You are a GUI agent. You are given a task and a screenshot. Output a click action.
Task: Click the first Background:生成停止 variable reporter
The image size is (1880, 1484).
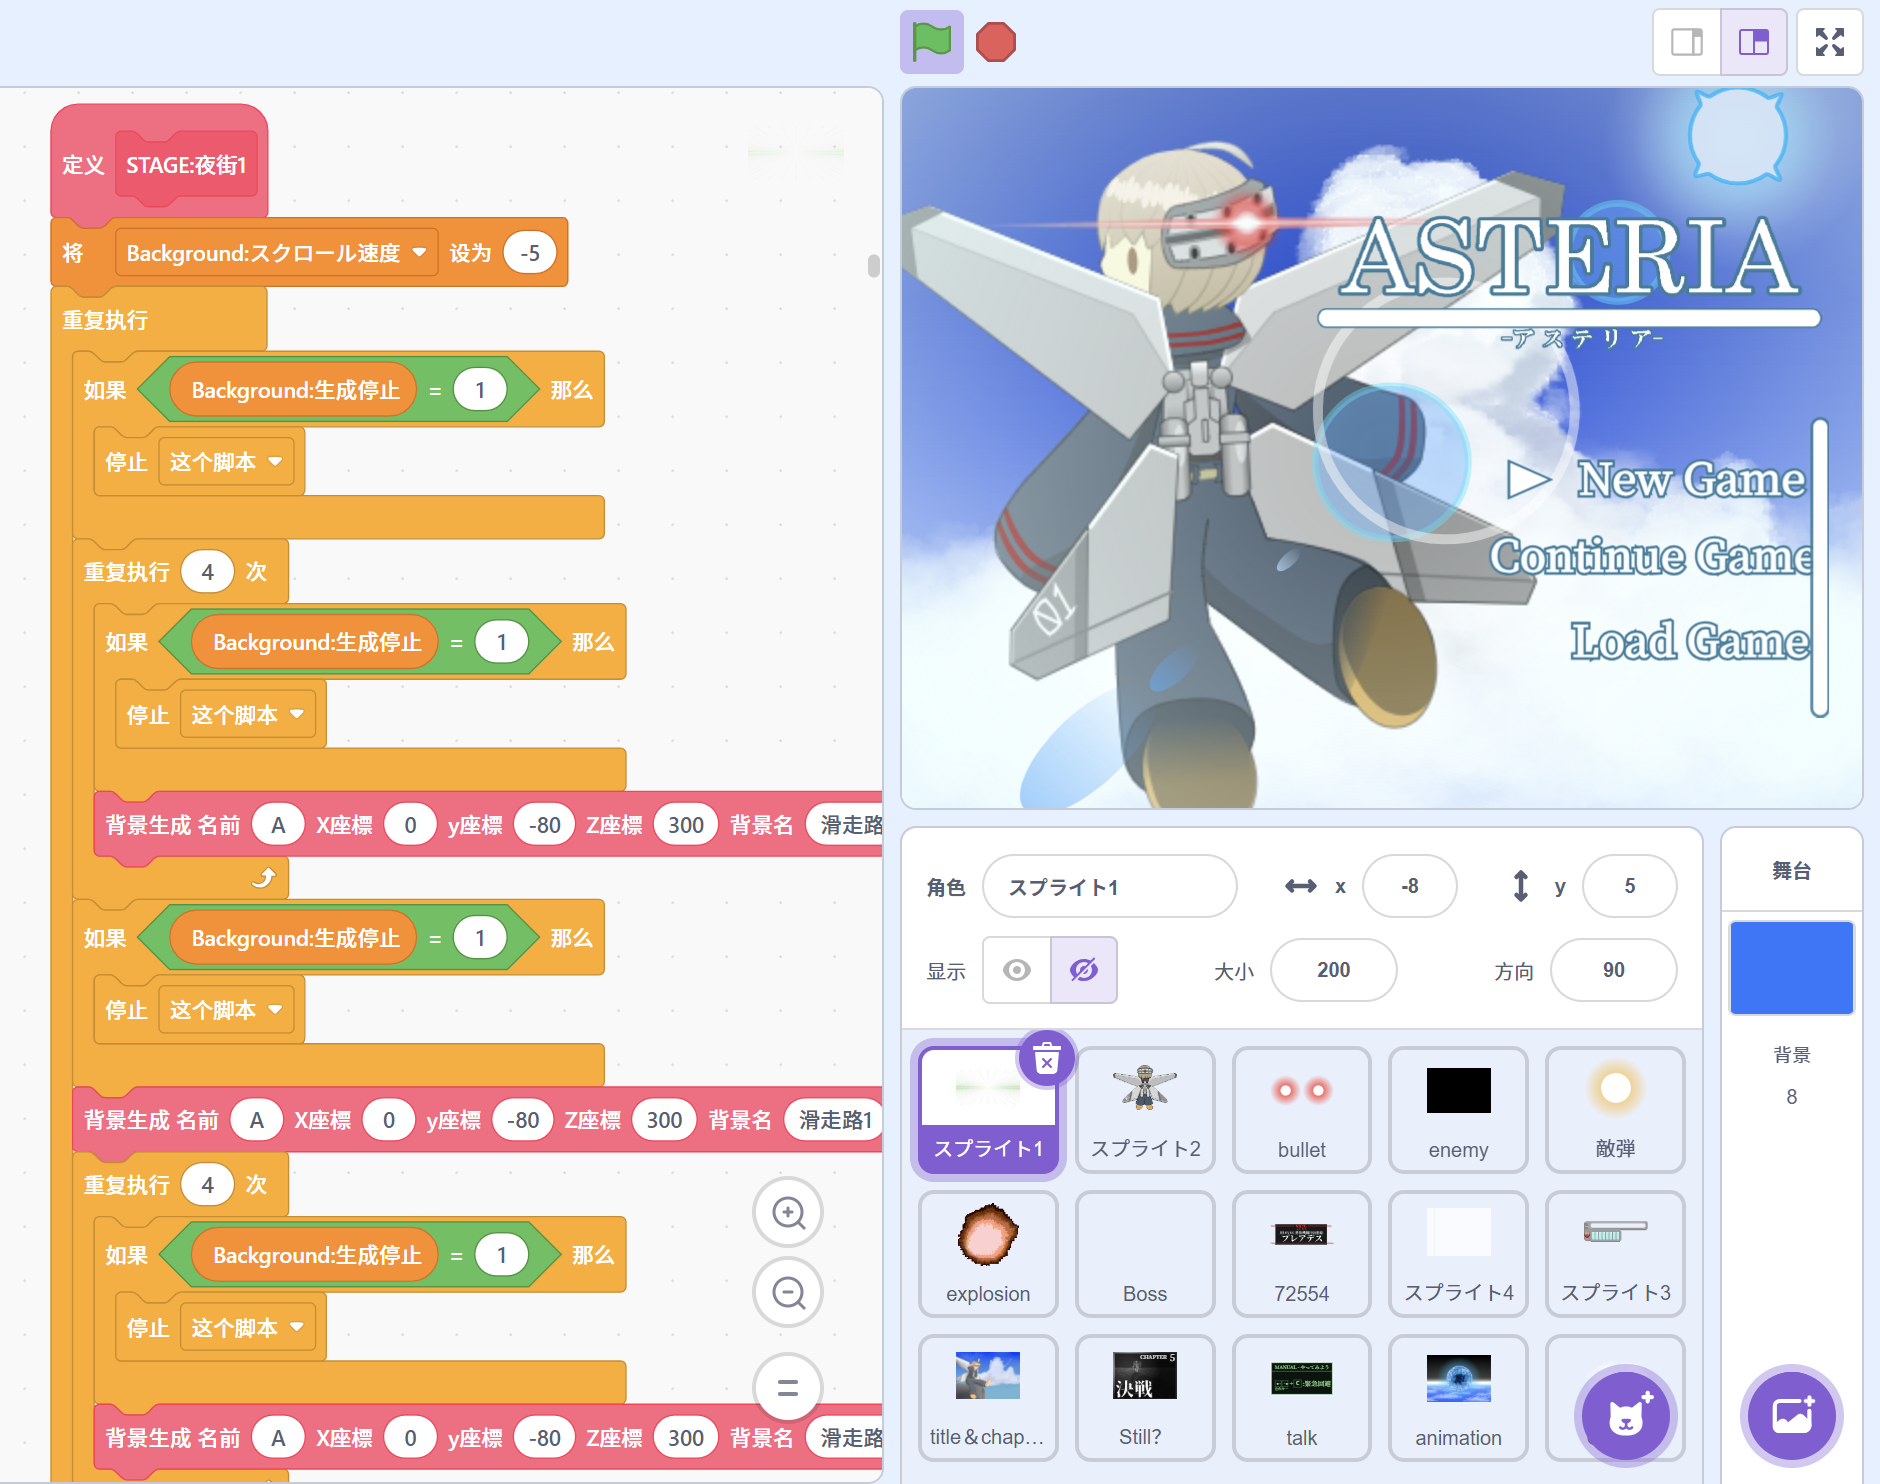click(294, 390)
